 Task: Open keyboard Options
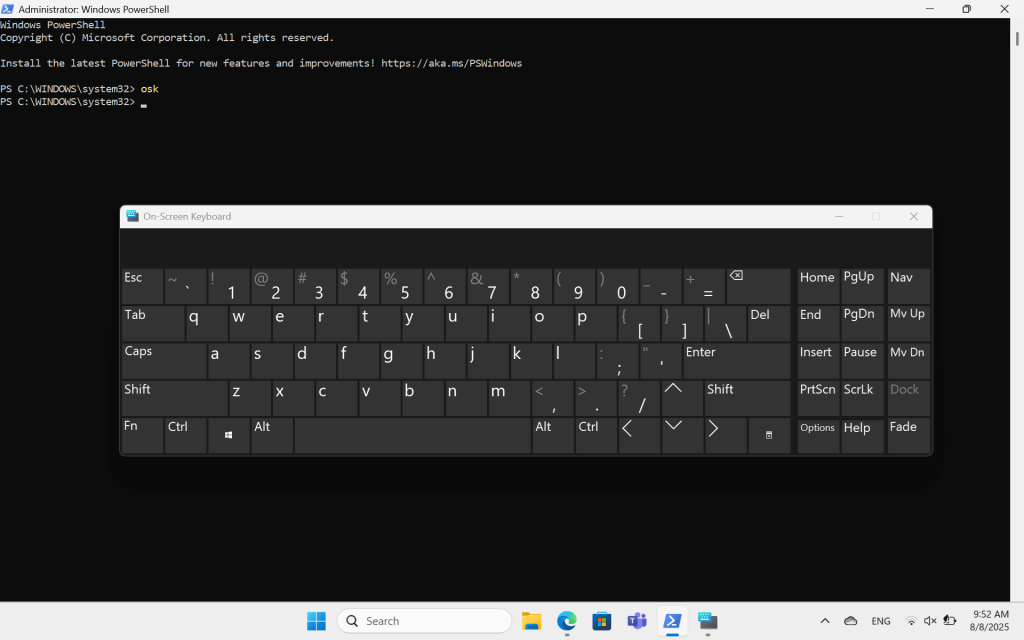[x=817, y=435]
